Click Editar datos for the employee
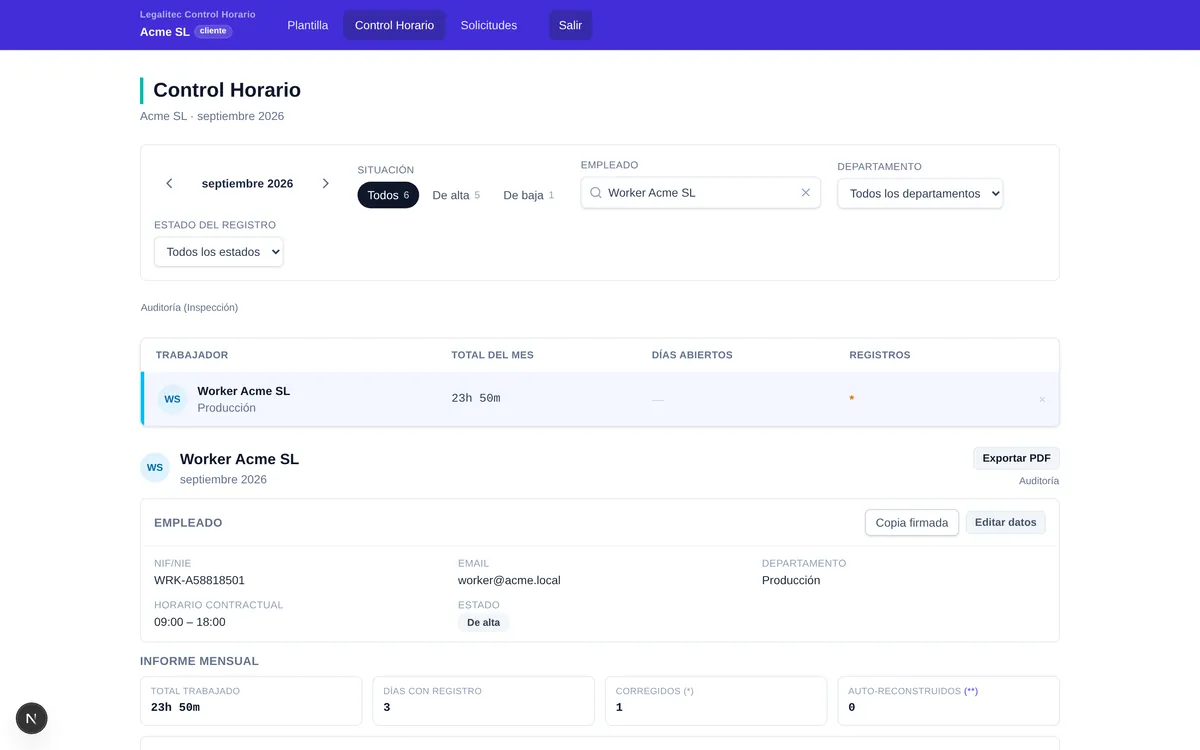Screen dimensions: 1200x750 [1006, 522]
